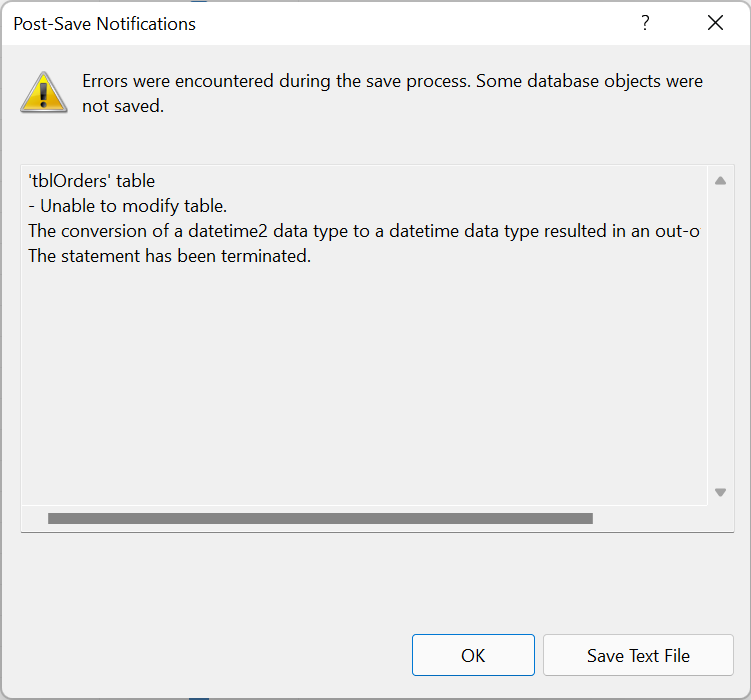The height and width of the screenshot is (700, 751).
Task: Click the "Post-Save Notifications" title text
Action: 104,23
